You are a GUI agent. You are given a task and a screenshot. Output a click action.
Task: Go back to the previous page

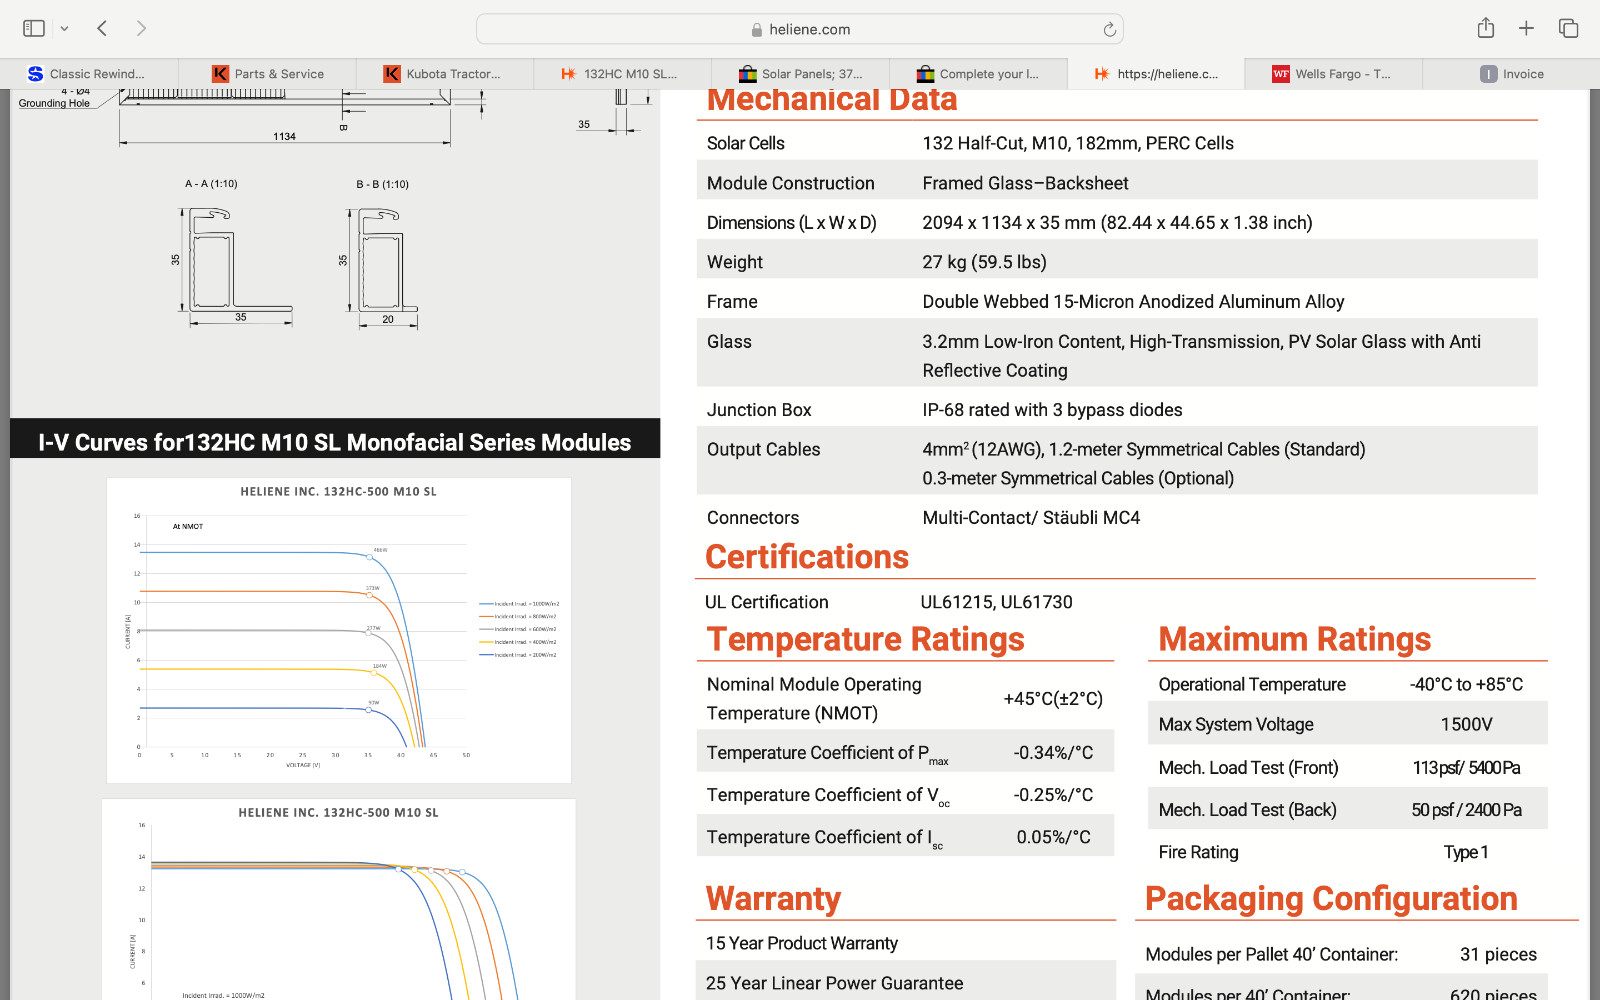[102, 28]
